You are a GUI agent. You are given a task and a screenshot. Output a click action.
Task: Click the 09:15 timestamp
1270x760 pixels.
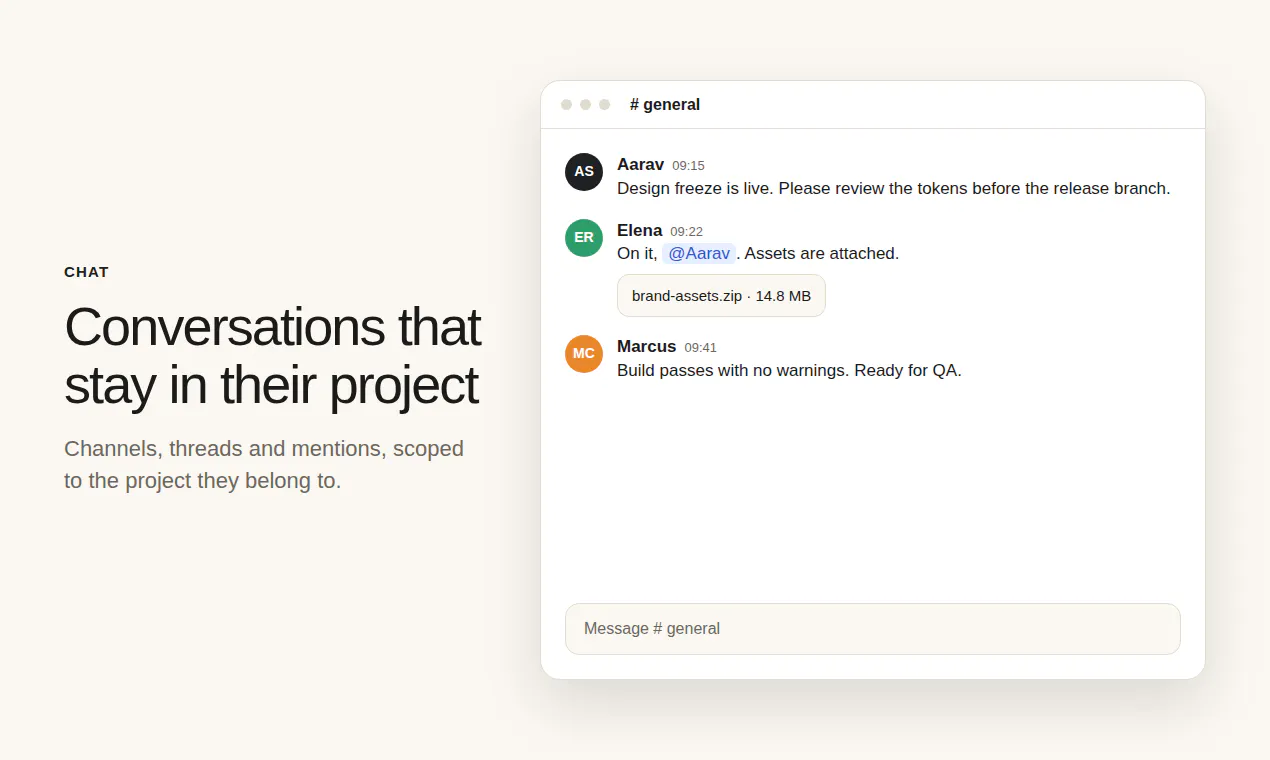pos(688,166)
